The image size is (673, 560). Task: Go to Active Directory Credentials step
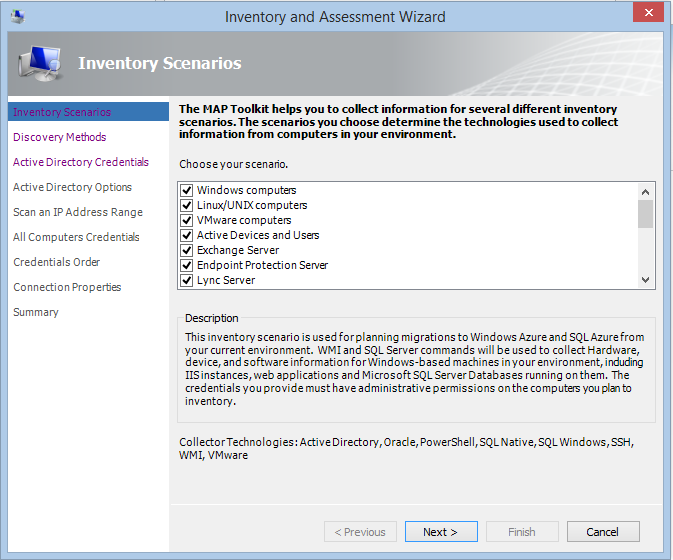click(x=80, y=162)
